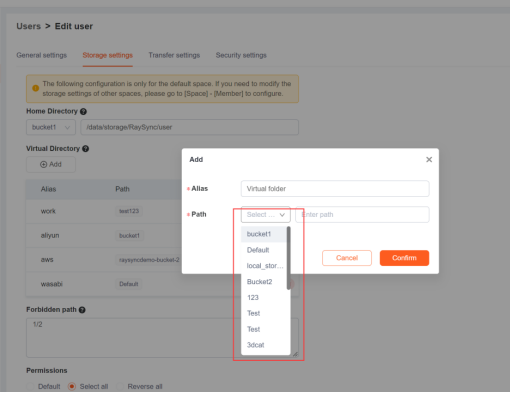Image resolution: width=511 pixels, height=393 pixels.
Task: Click the Cancel button in Add dialog
Action: (347, 258)
